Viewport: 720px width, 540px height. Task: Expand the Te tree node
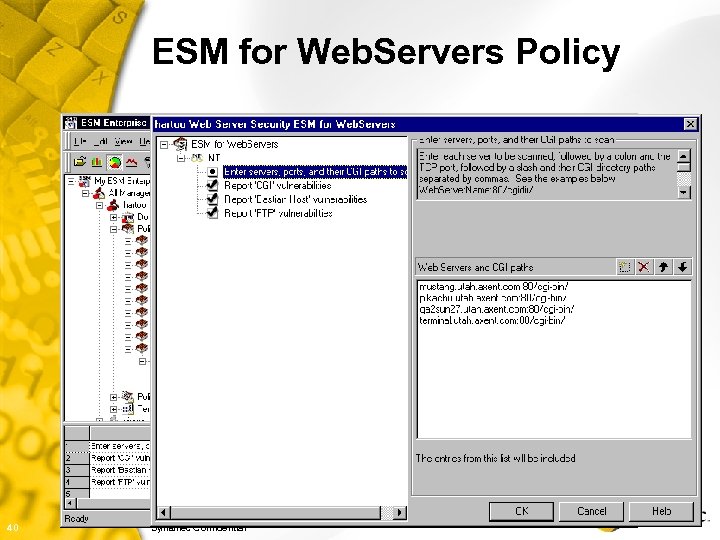[114, 409]
